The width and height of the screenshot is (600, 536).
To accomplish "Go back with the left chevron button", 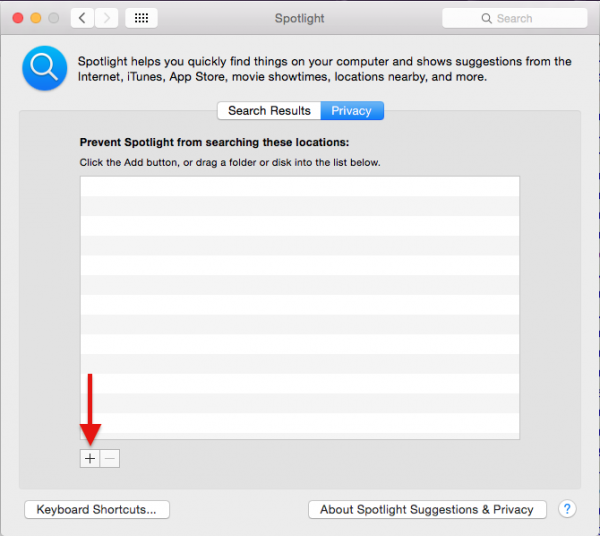I will [x=82, y=18].
